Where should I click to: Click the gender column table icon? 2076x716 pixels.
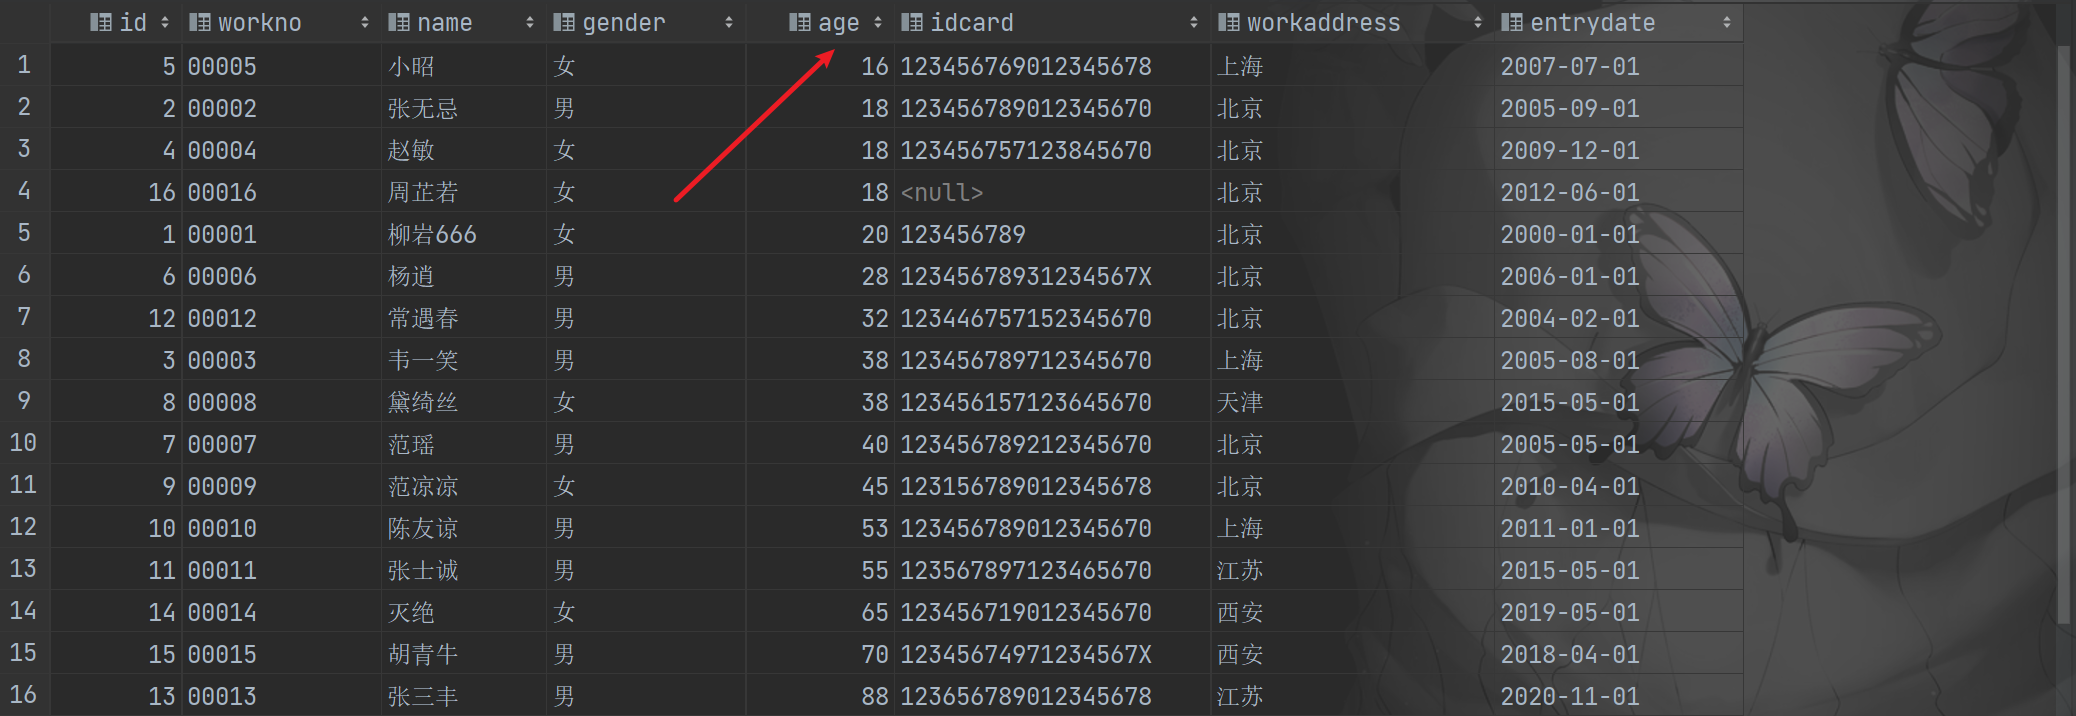click(564, 22)
